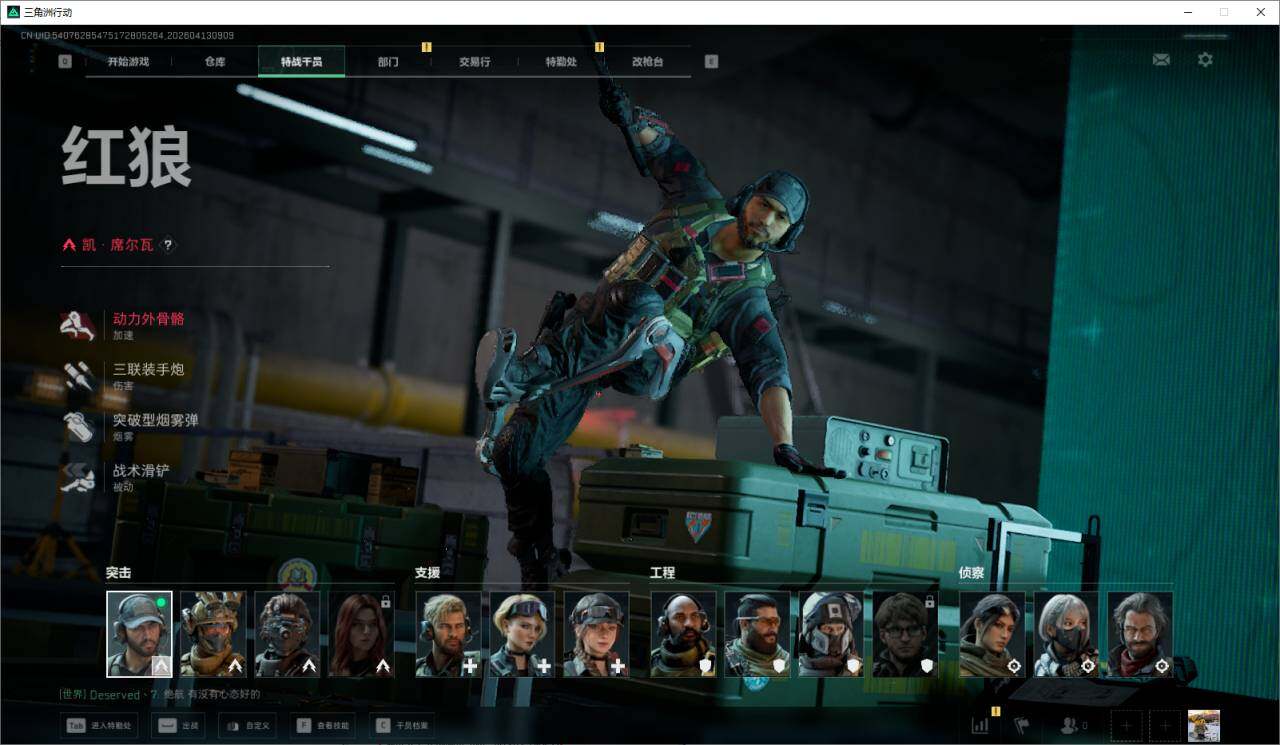The width and height of the screenshot is (1280, 745).
Task: Close the 三角洲行动 window
Action: pyautogui.click(x=1260, y=12)
